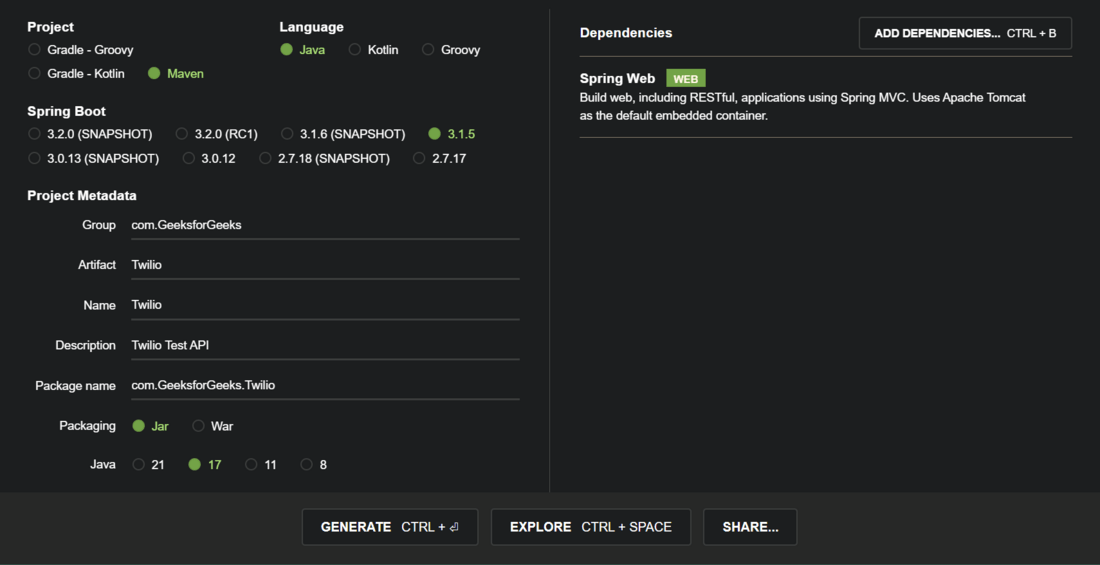
Task: Click the Project section heading
Action: click(x=51, y=27)
